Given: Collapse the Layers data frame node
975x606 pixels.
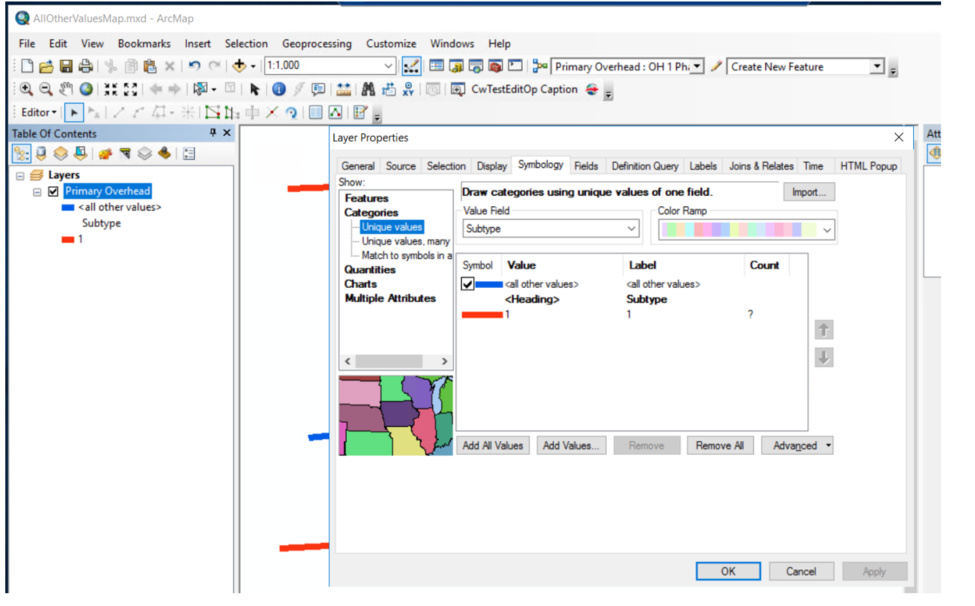Looking at the screenshot, I should point(20,176).
